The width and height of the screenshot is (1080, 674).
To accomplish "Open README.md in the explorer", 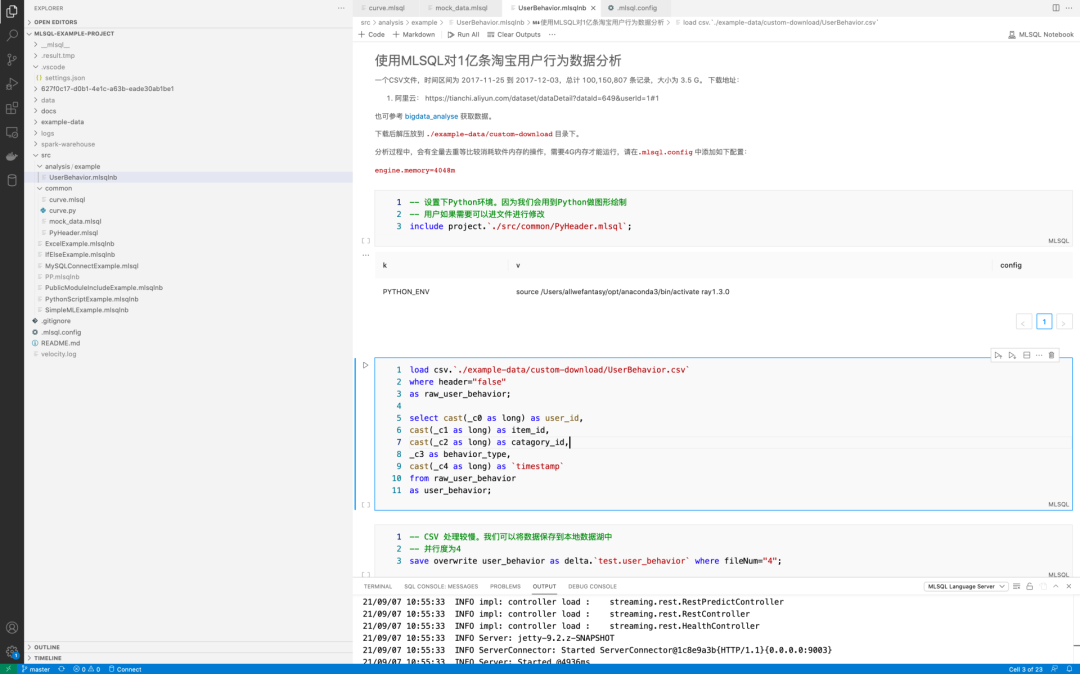I will (x=61, y=343).
